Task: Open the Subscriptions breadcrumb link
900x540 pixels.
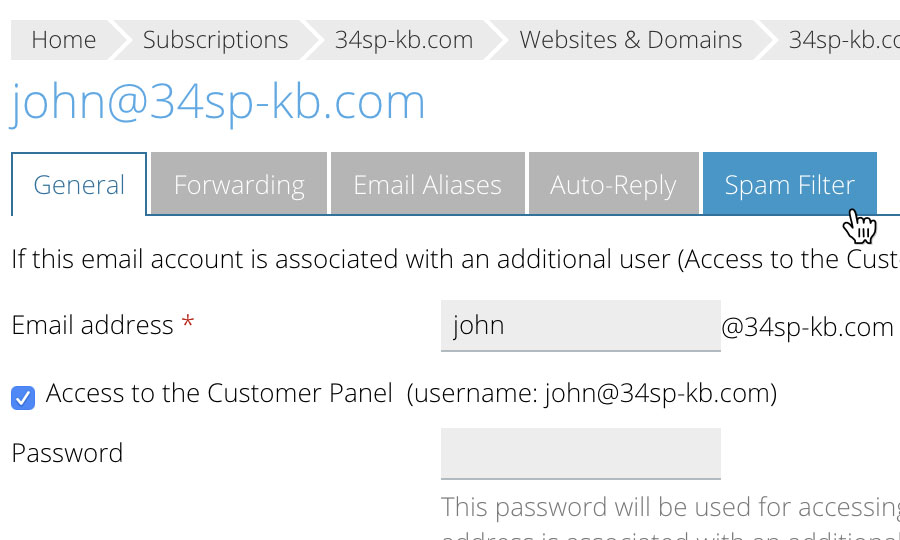Action: click(x=215, y=40)
